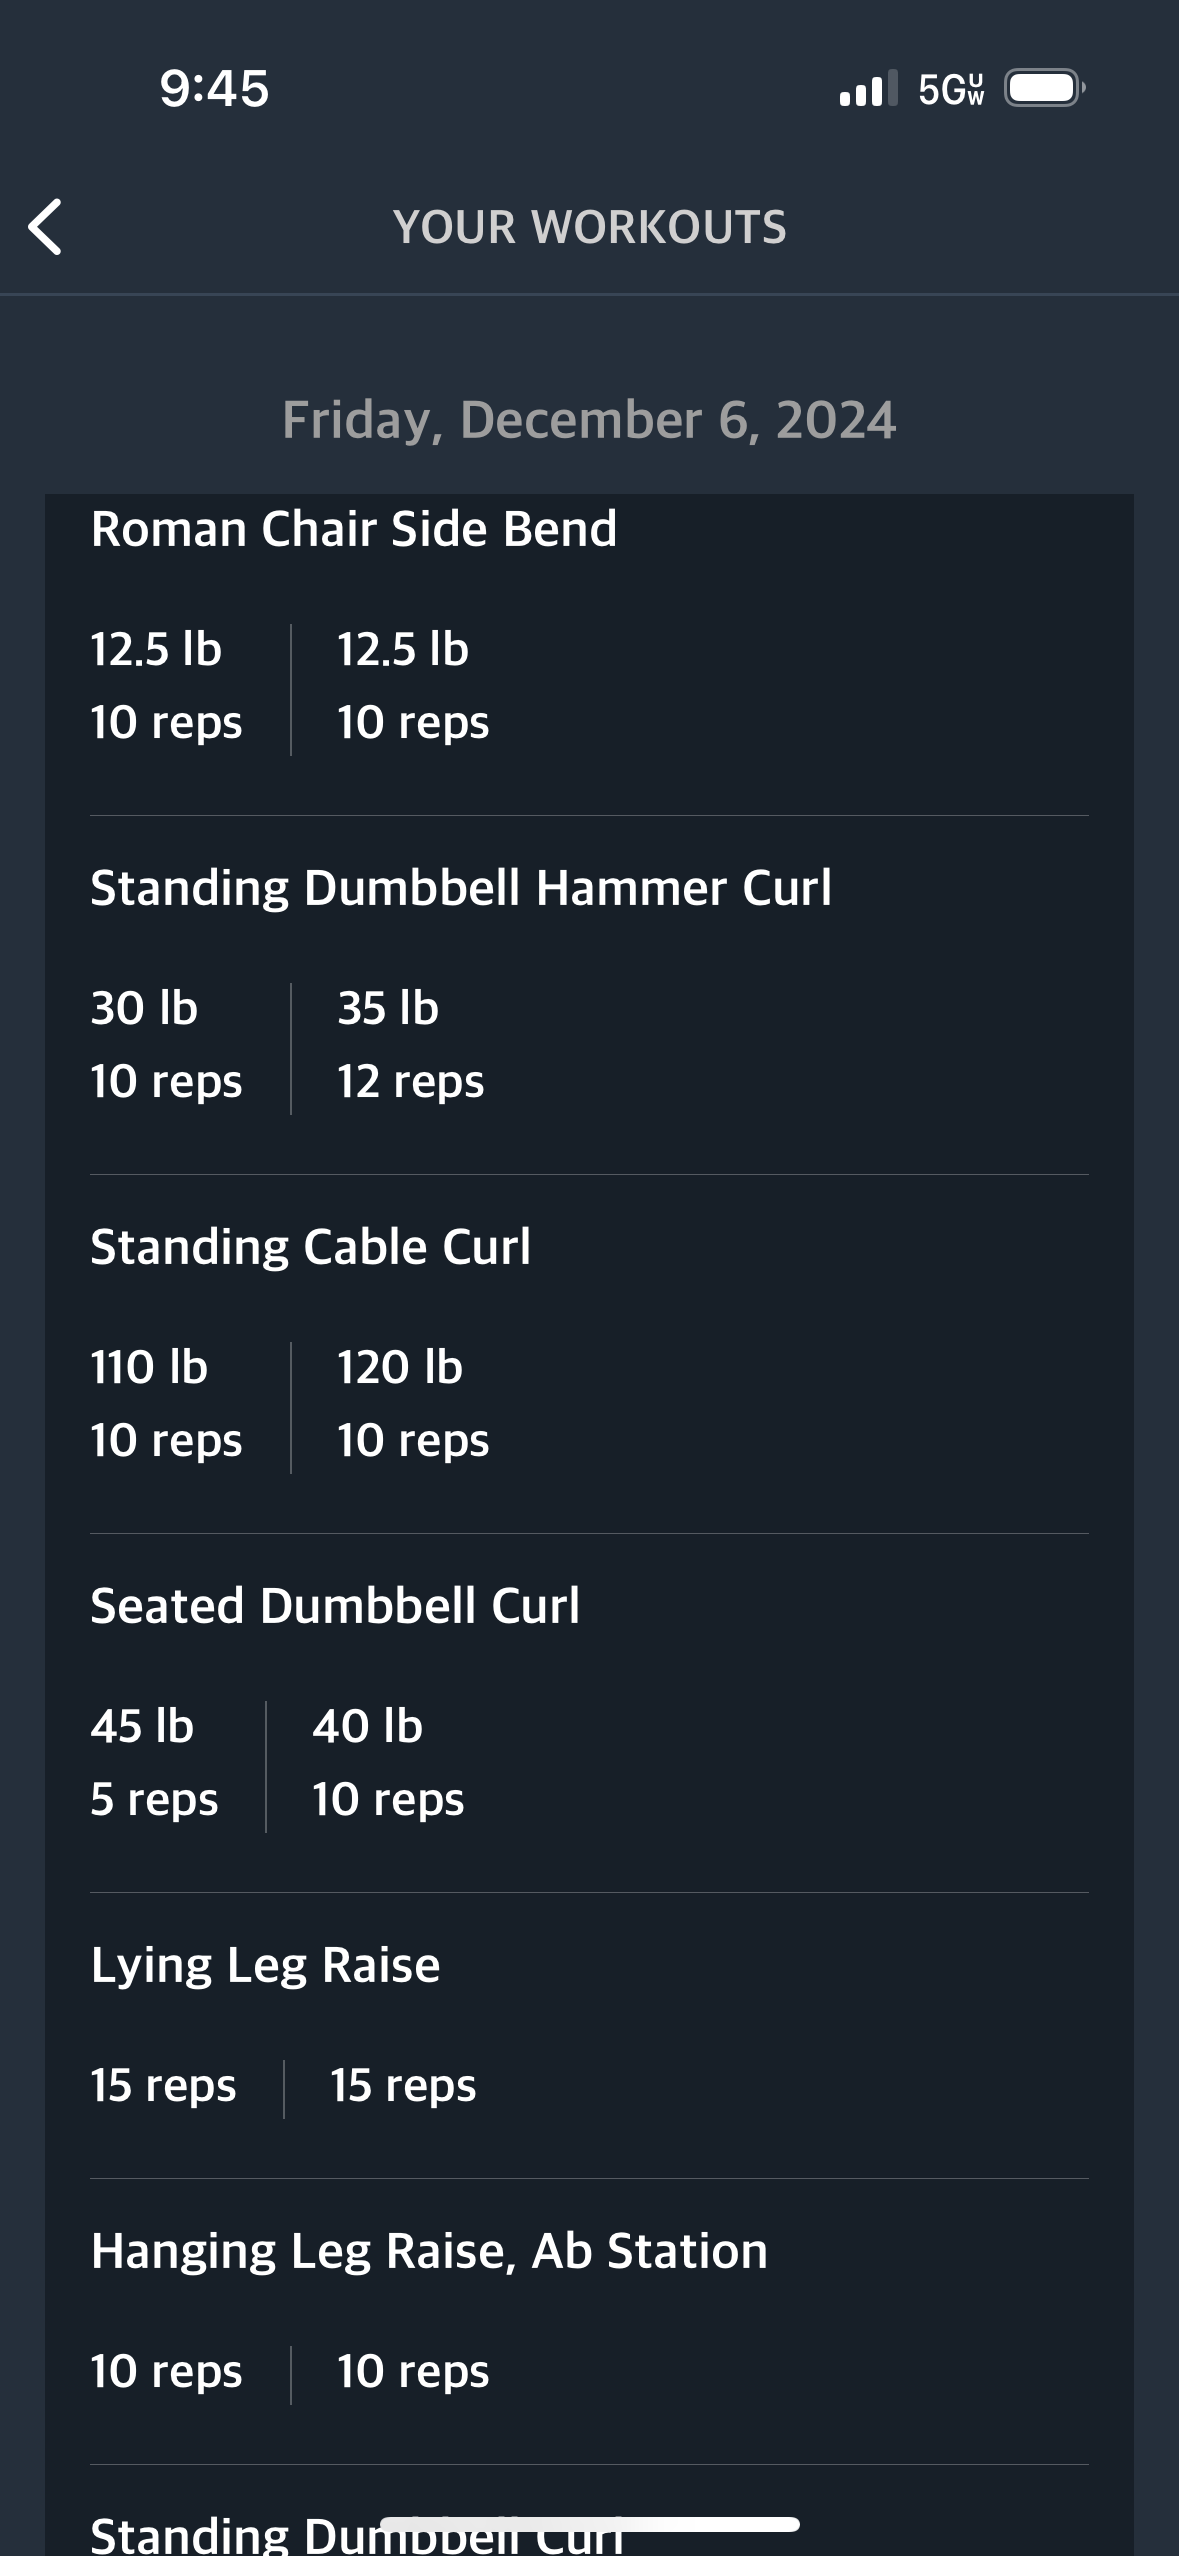Tap the Friday, December 6, 2024 date header
This screenshot has height=2556, width=1179.
coord(589,420)
